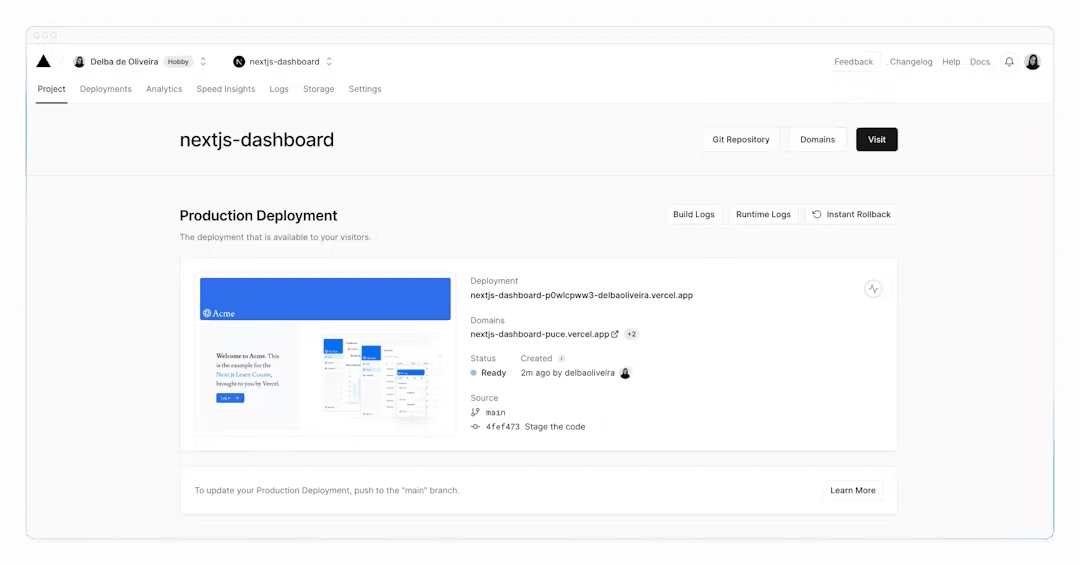Show the +2 additional domains
The width and height of the screenshot is (1080, 565).
632,334
